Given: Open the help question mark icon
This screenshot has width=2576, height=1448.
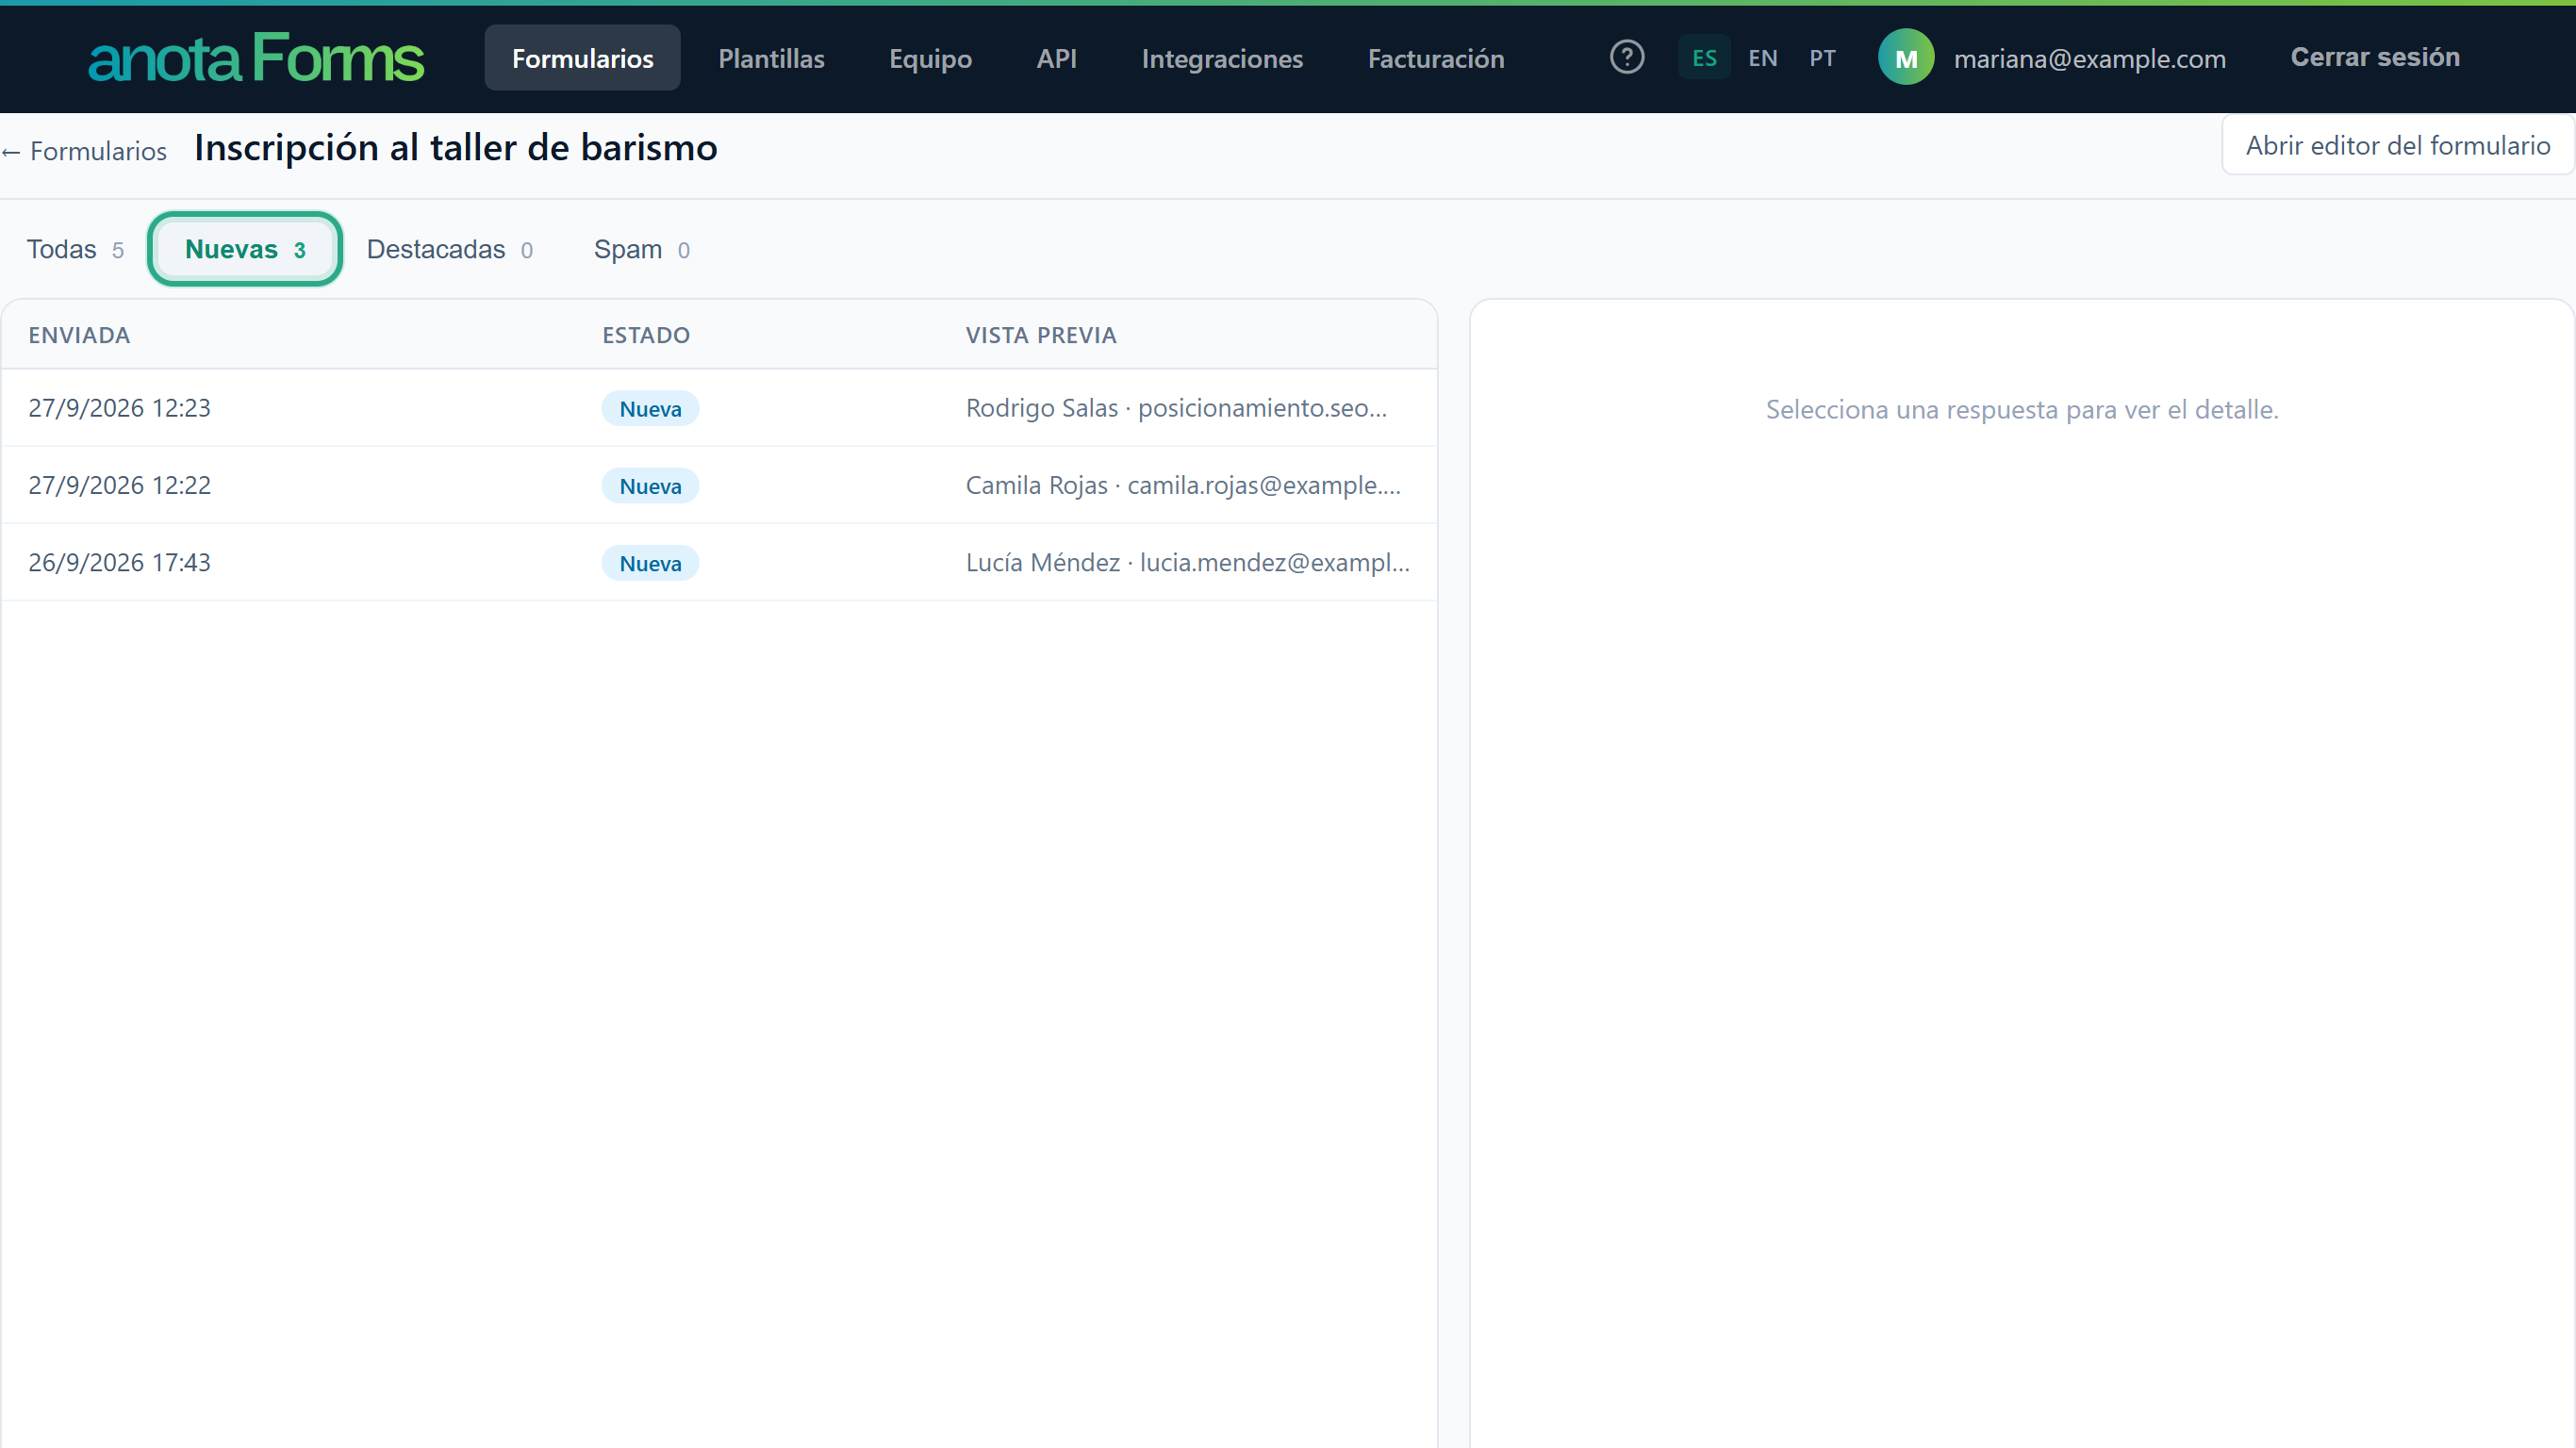Looking at the screenshot, I should (1627, 57).
